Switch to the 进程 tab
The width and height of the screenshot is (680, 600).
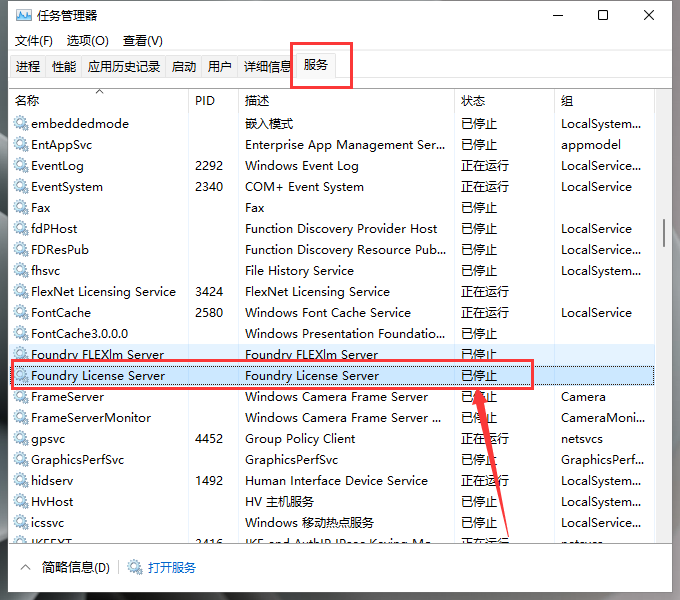coord(28,66)
